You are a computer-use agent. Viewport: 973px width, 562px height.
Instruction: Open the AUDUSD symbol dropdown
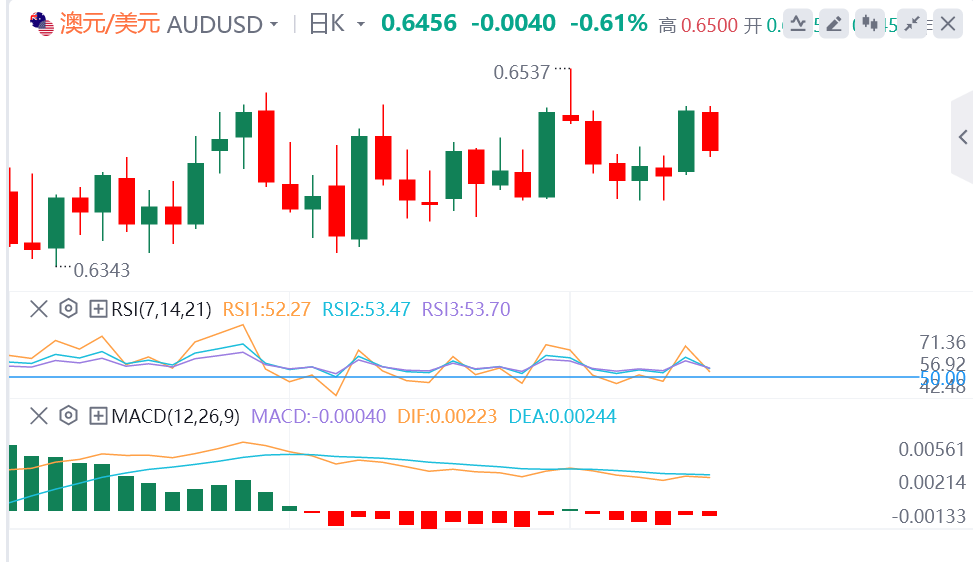click(x=274, y=25)
